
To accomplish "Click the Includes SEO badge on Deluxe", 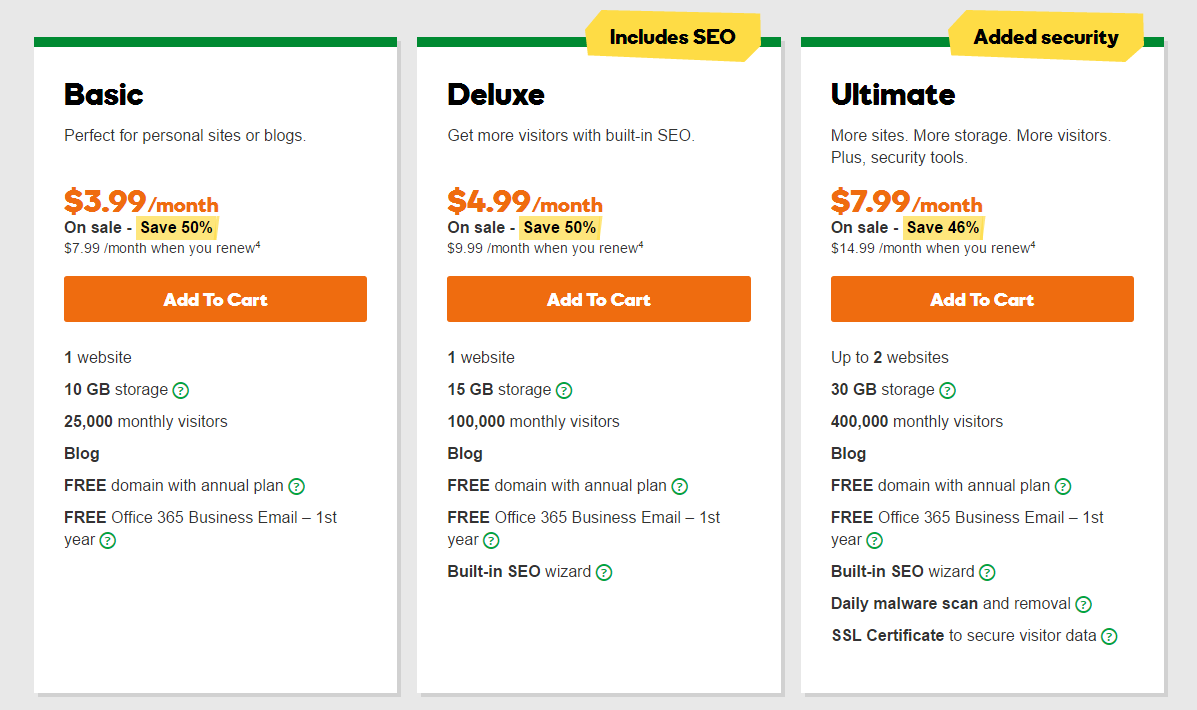I will [672, 37].
